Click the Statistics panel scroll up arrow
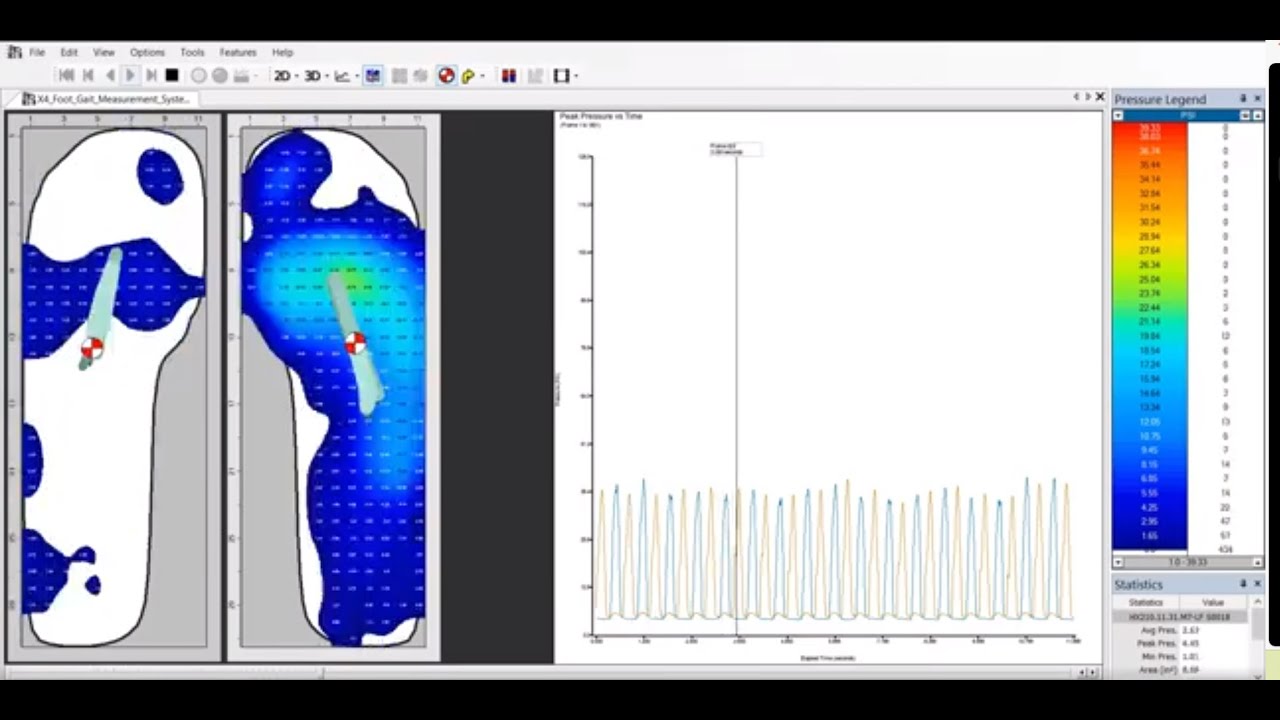The width and height of the screenshot is (1280, 720). [1257, 603]
